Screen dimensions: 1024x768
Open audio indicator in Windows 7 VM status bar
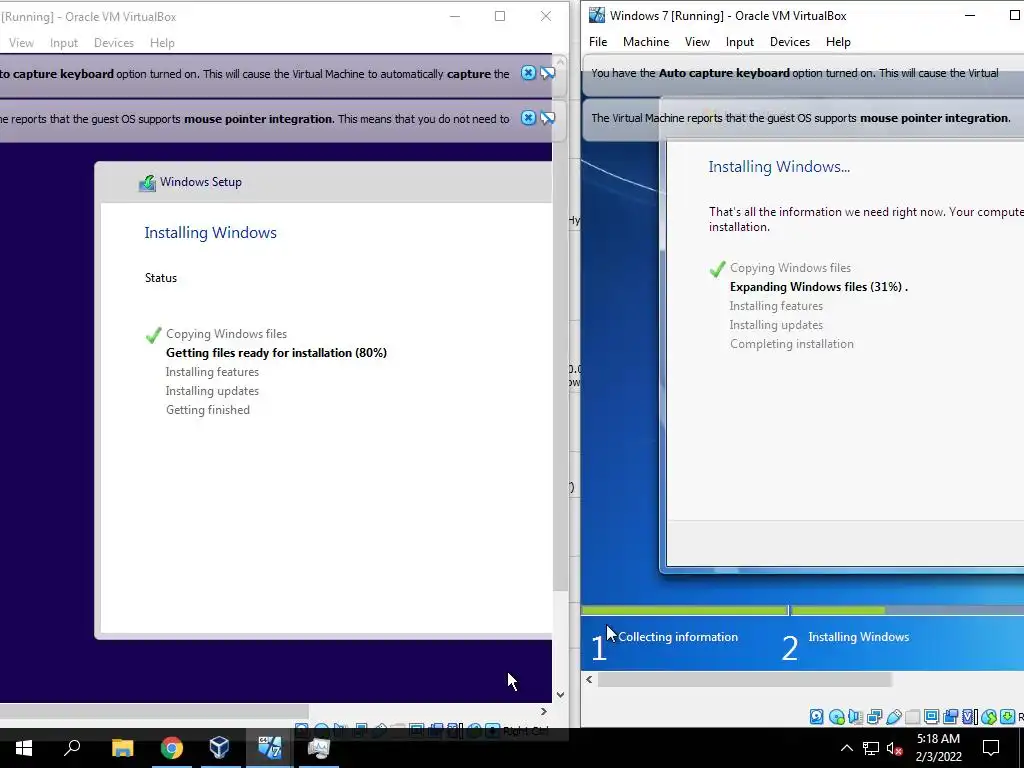tap(855, 717)
